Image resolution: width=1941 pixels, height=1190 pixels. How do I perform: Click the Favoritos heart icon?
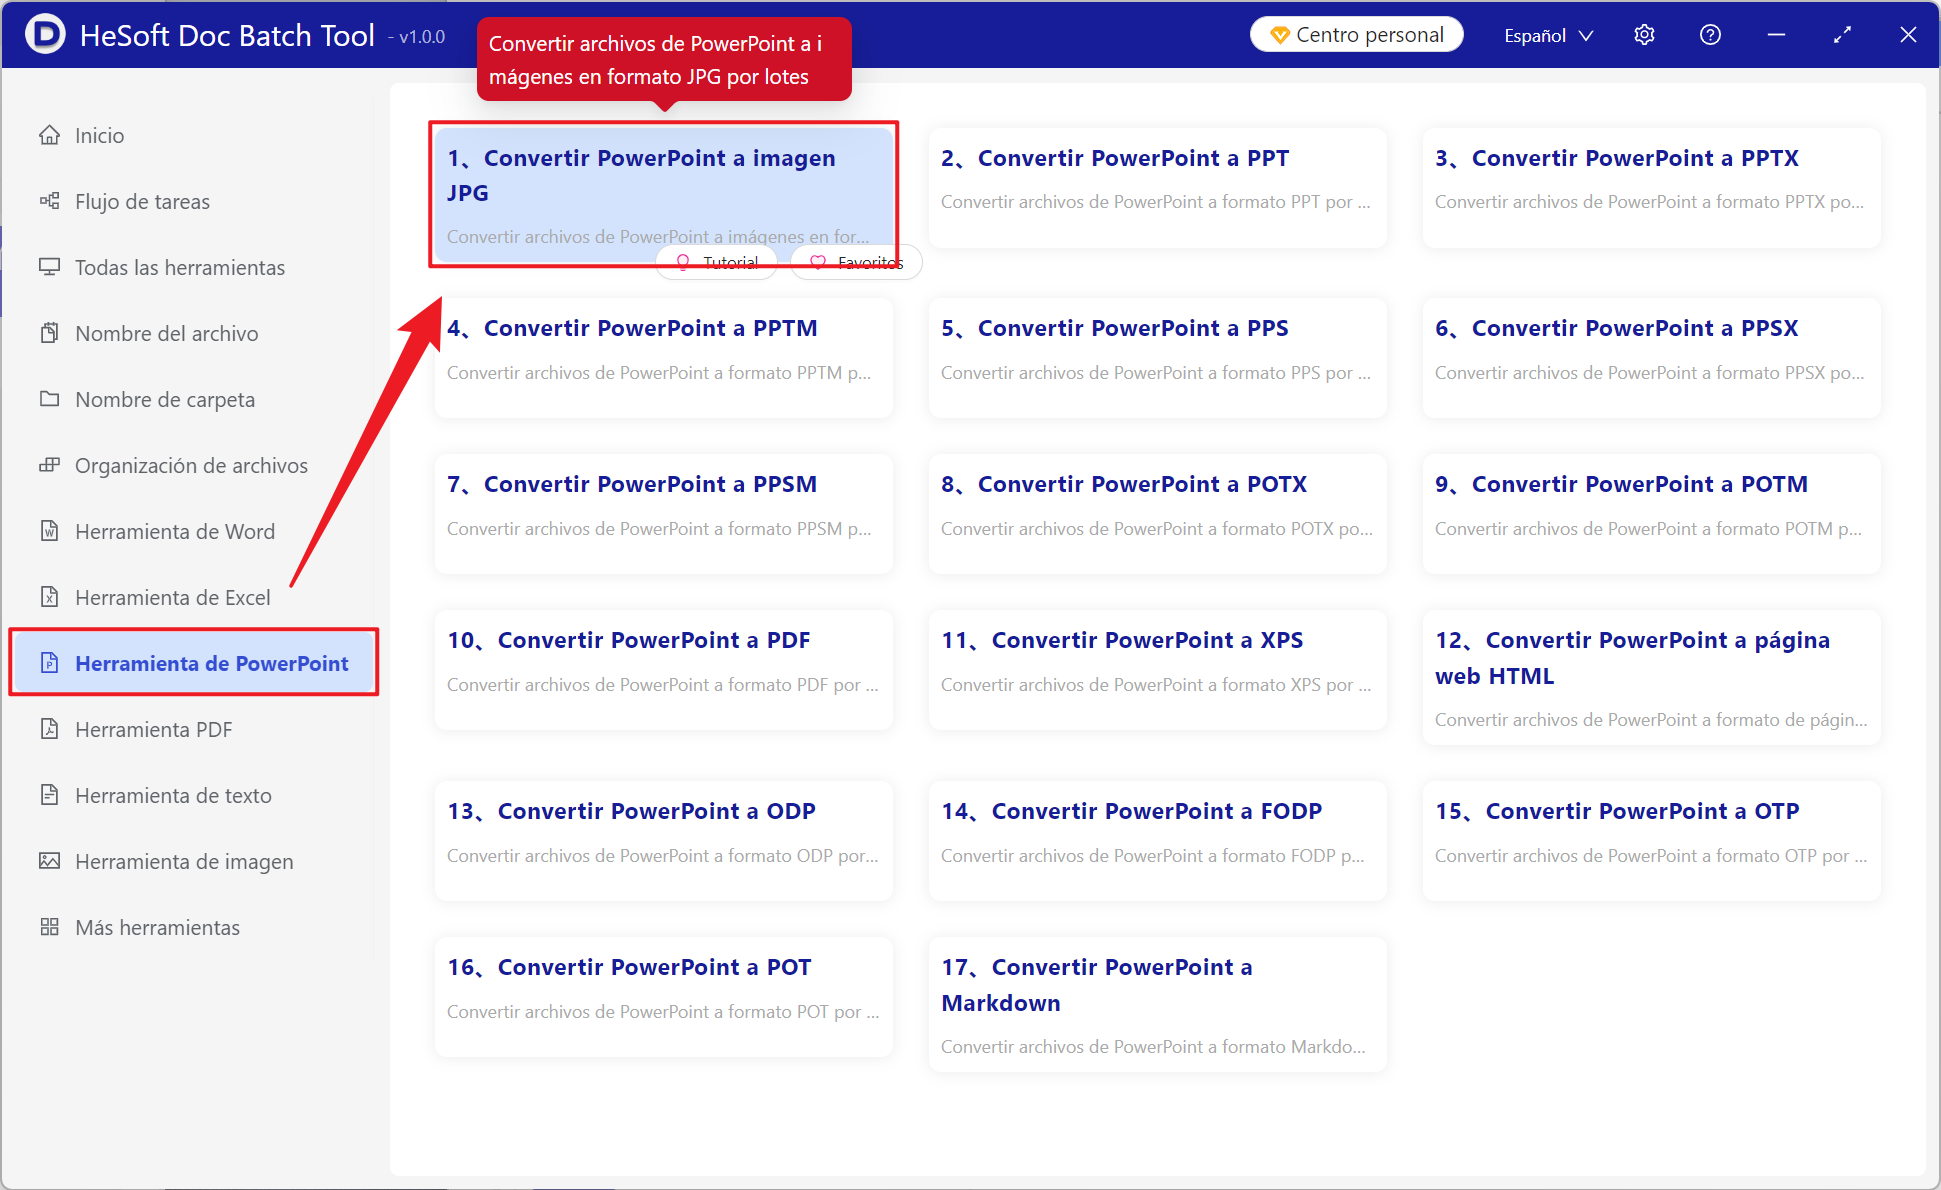(818, 262)
